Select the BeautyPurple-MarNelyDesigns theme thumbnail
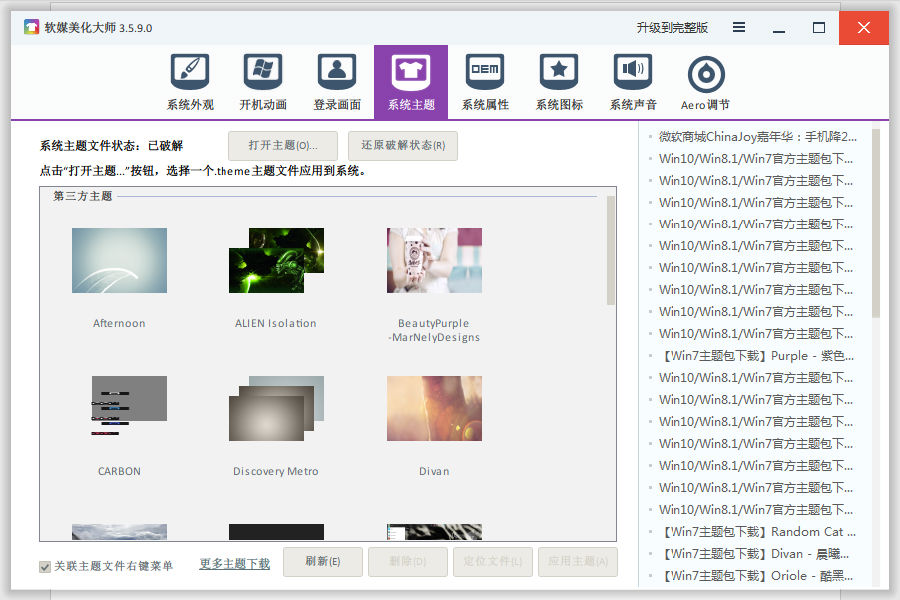 (x=435, y=261)
